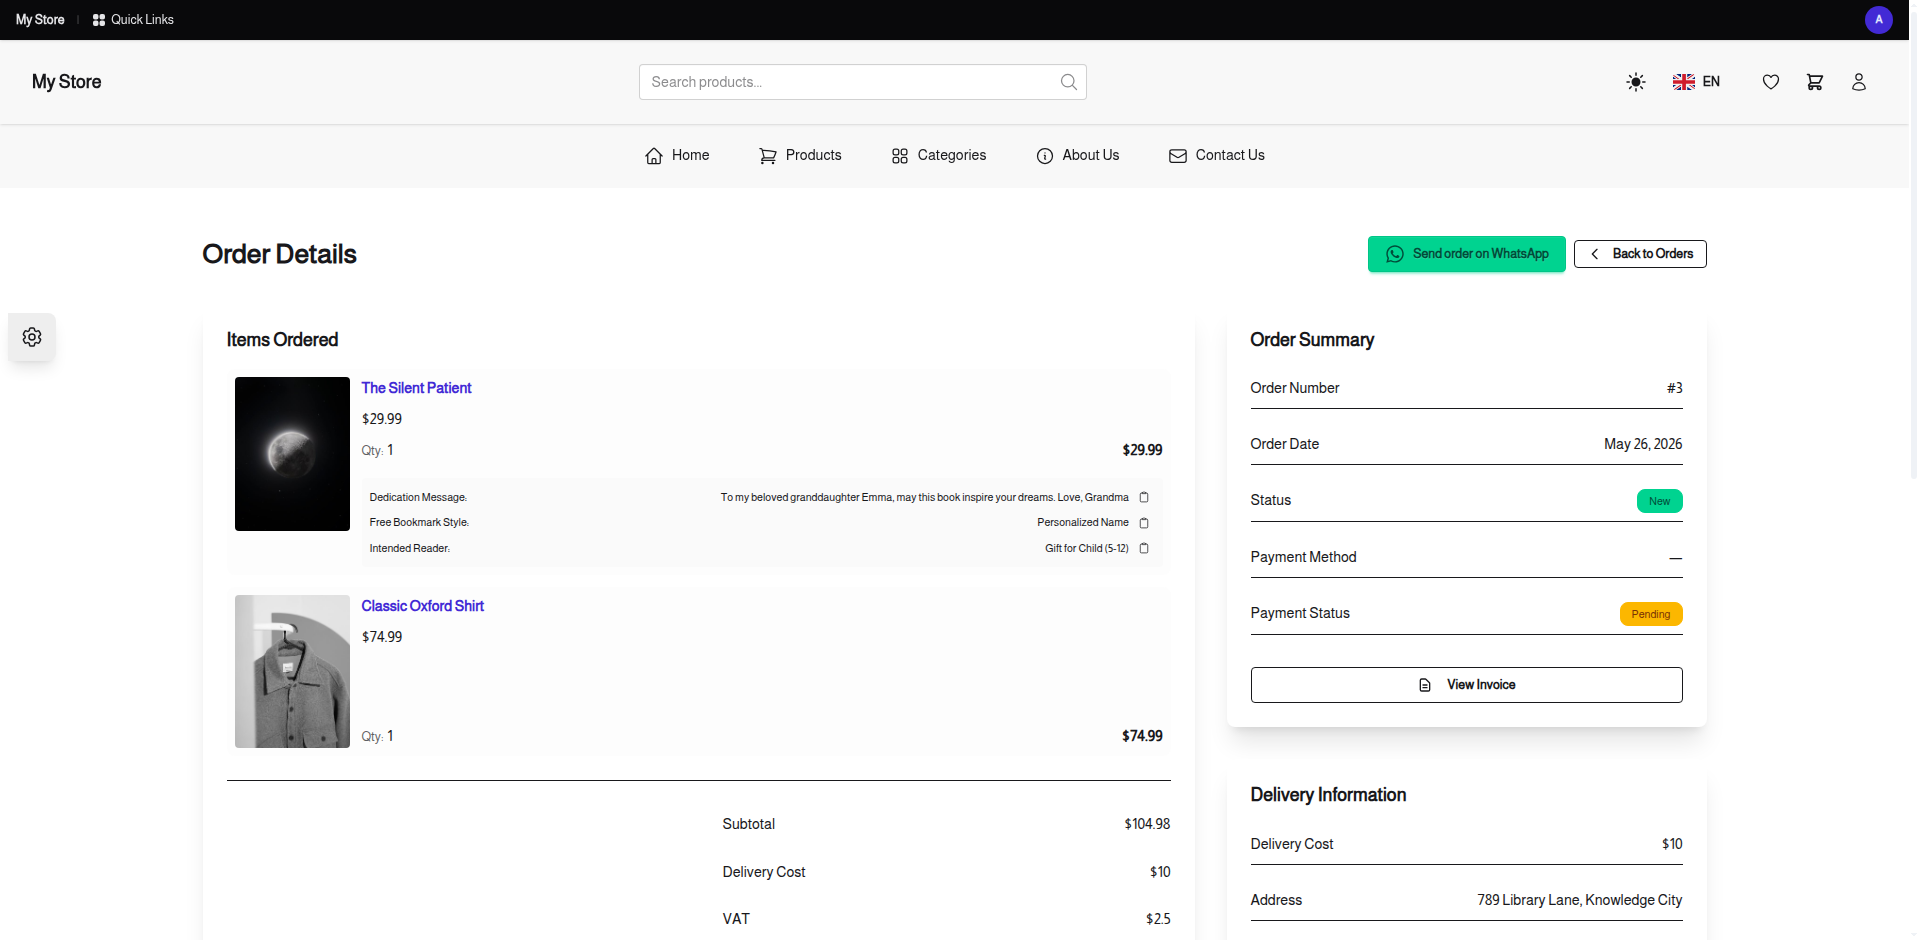Copy the Dedication Message value
The width and height of the screenshot is (1919, 940).
point(1144,497)
